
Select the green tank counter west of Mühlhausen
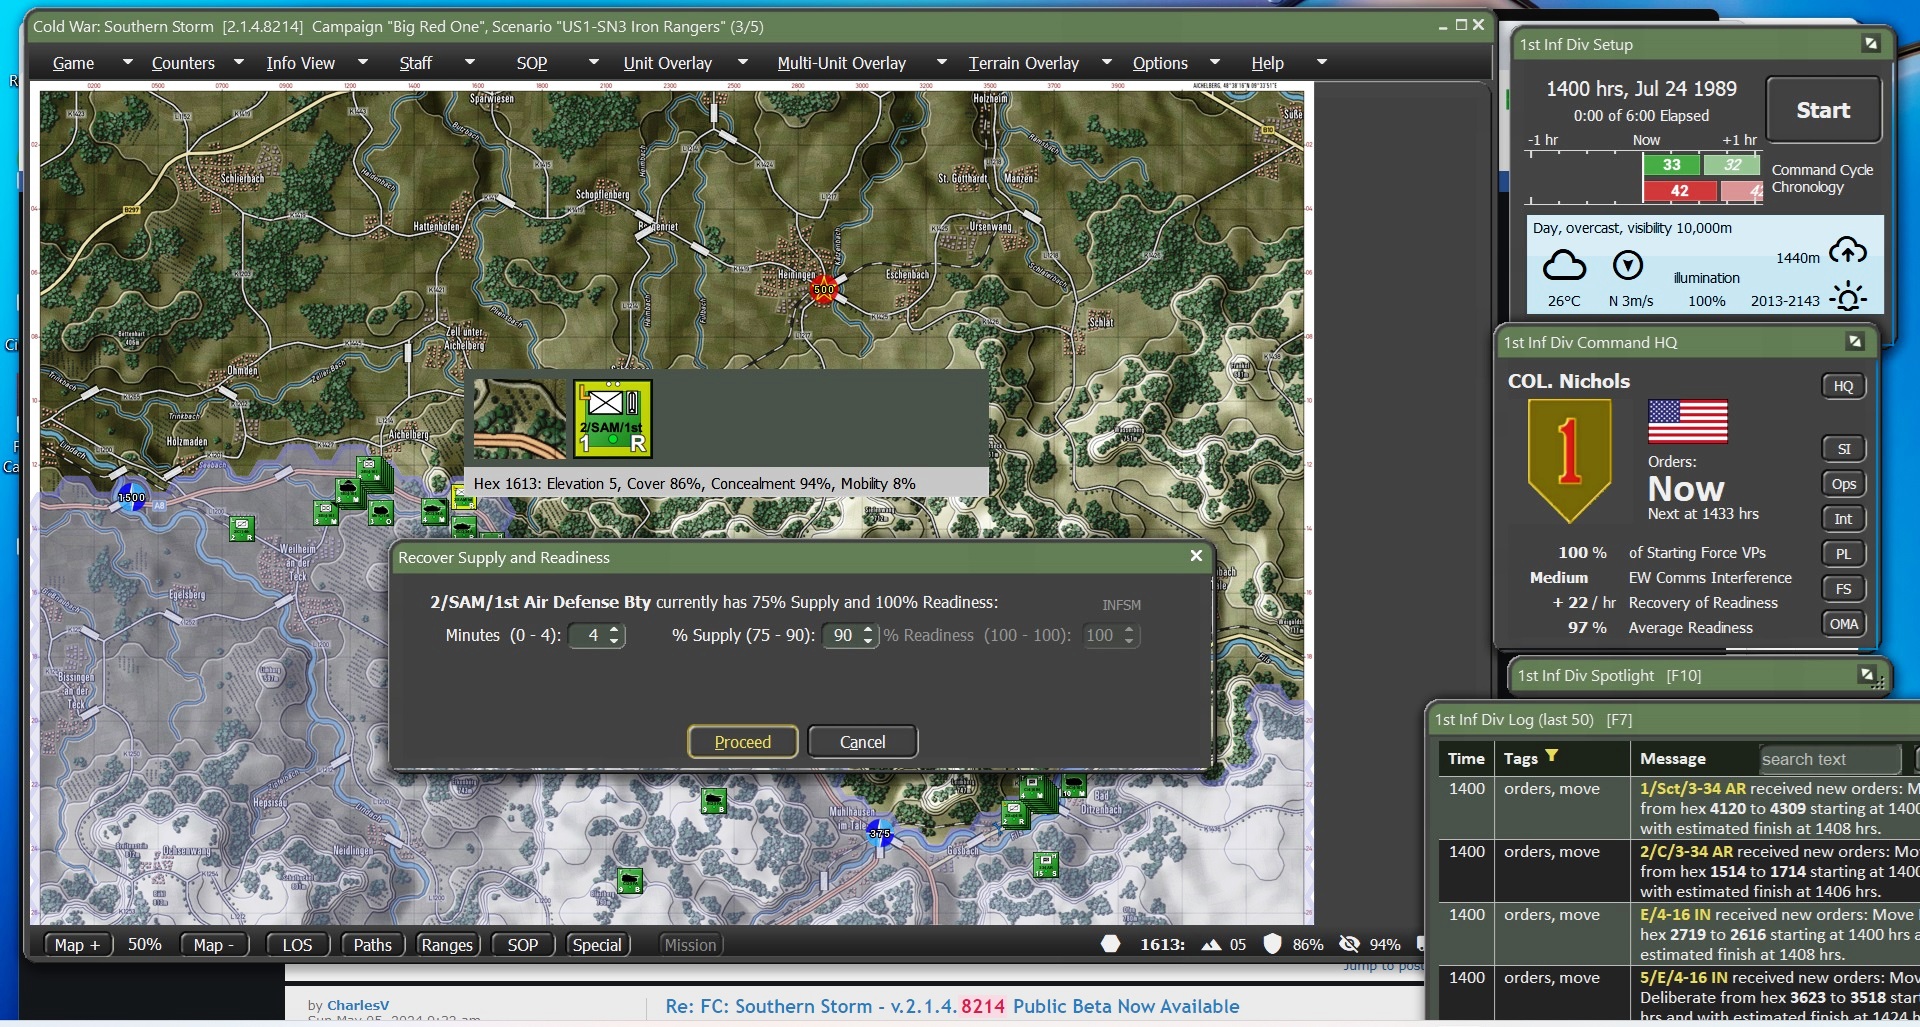click(x=713, y=801)
